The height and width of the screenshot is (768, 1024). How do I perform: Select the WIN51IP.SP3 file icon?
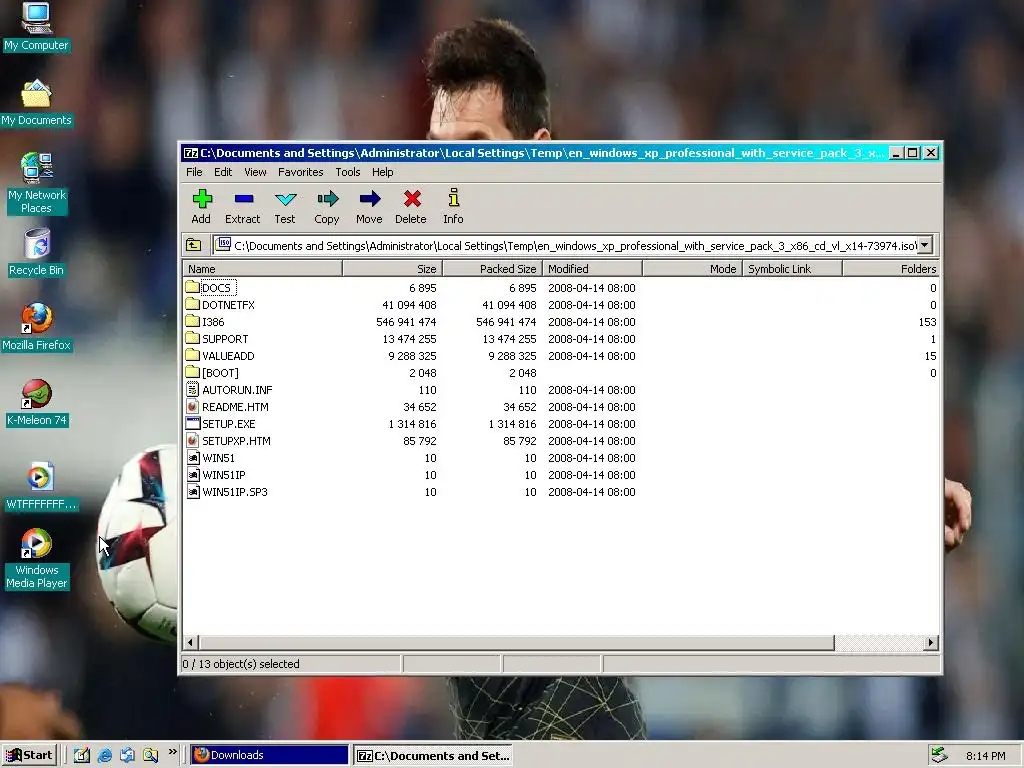coord(193,491)
